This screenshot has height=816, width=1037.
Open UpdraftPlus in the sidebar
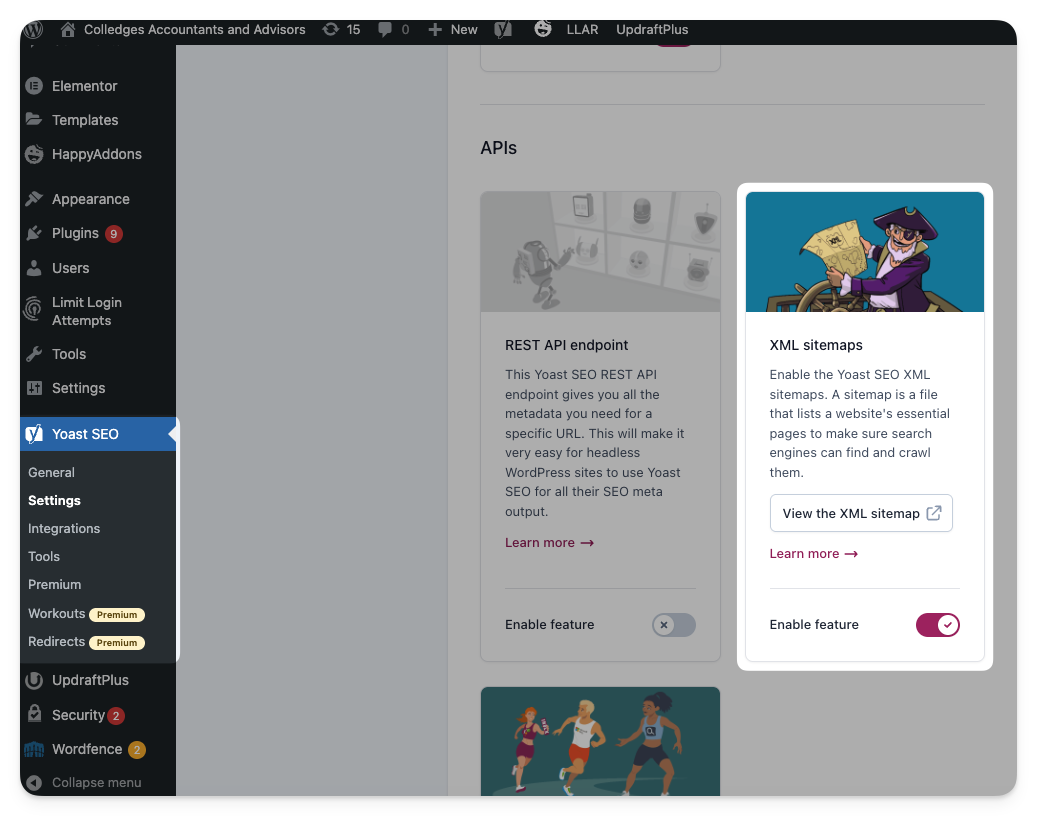(90, 680)
